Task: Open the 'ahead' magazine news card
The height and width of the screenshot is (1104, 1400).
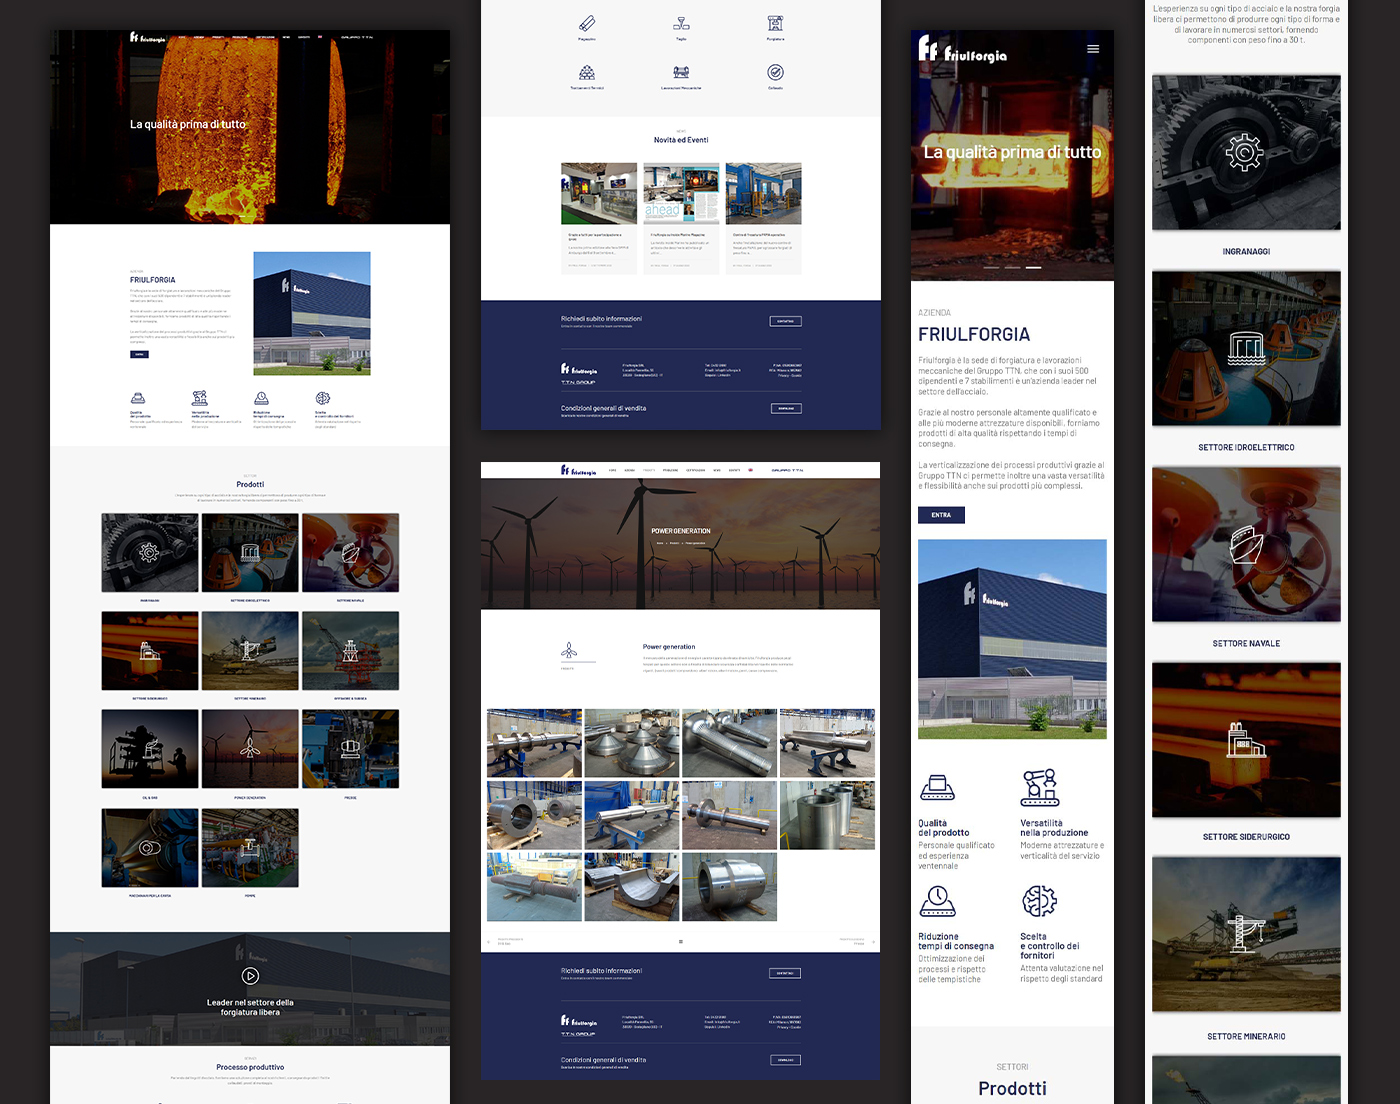Action: pyautogui.click(x=681, y=218)
